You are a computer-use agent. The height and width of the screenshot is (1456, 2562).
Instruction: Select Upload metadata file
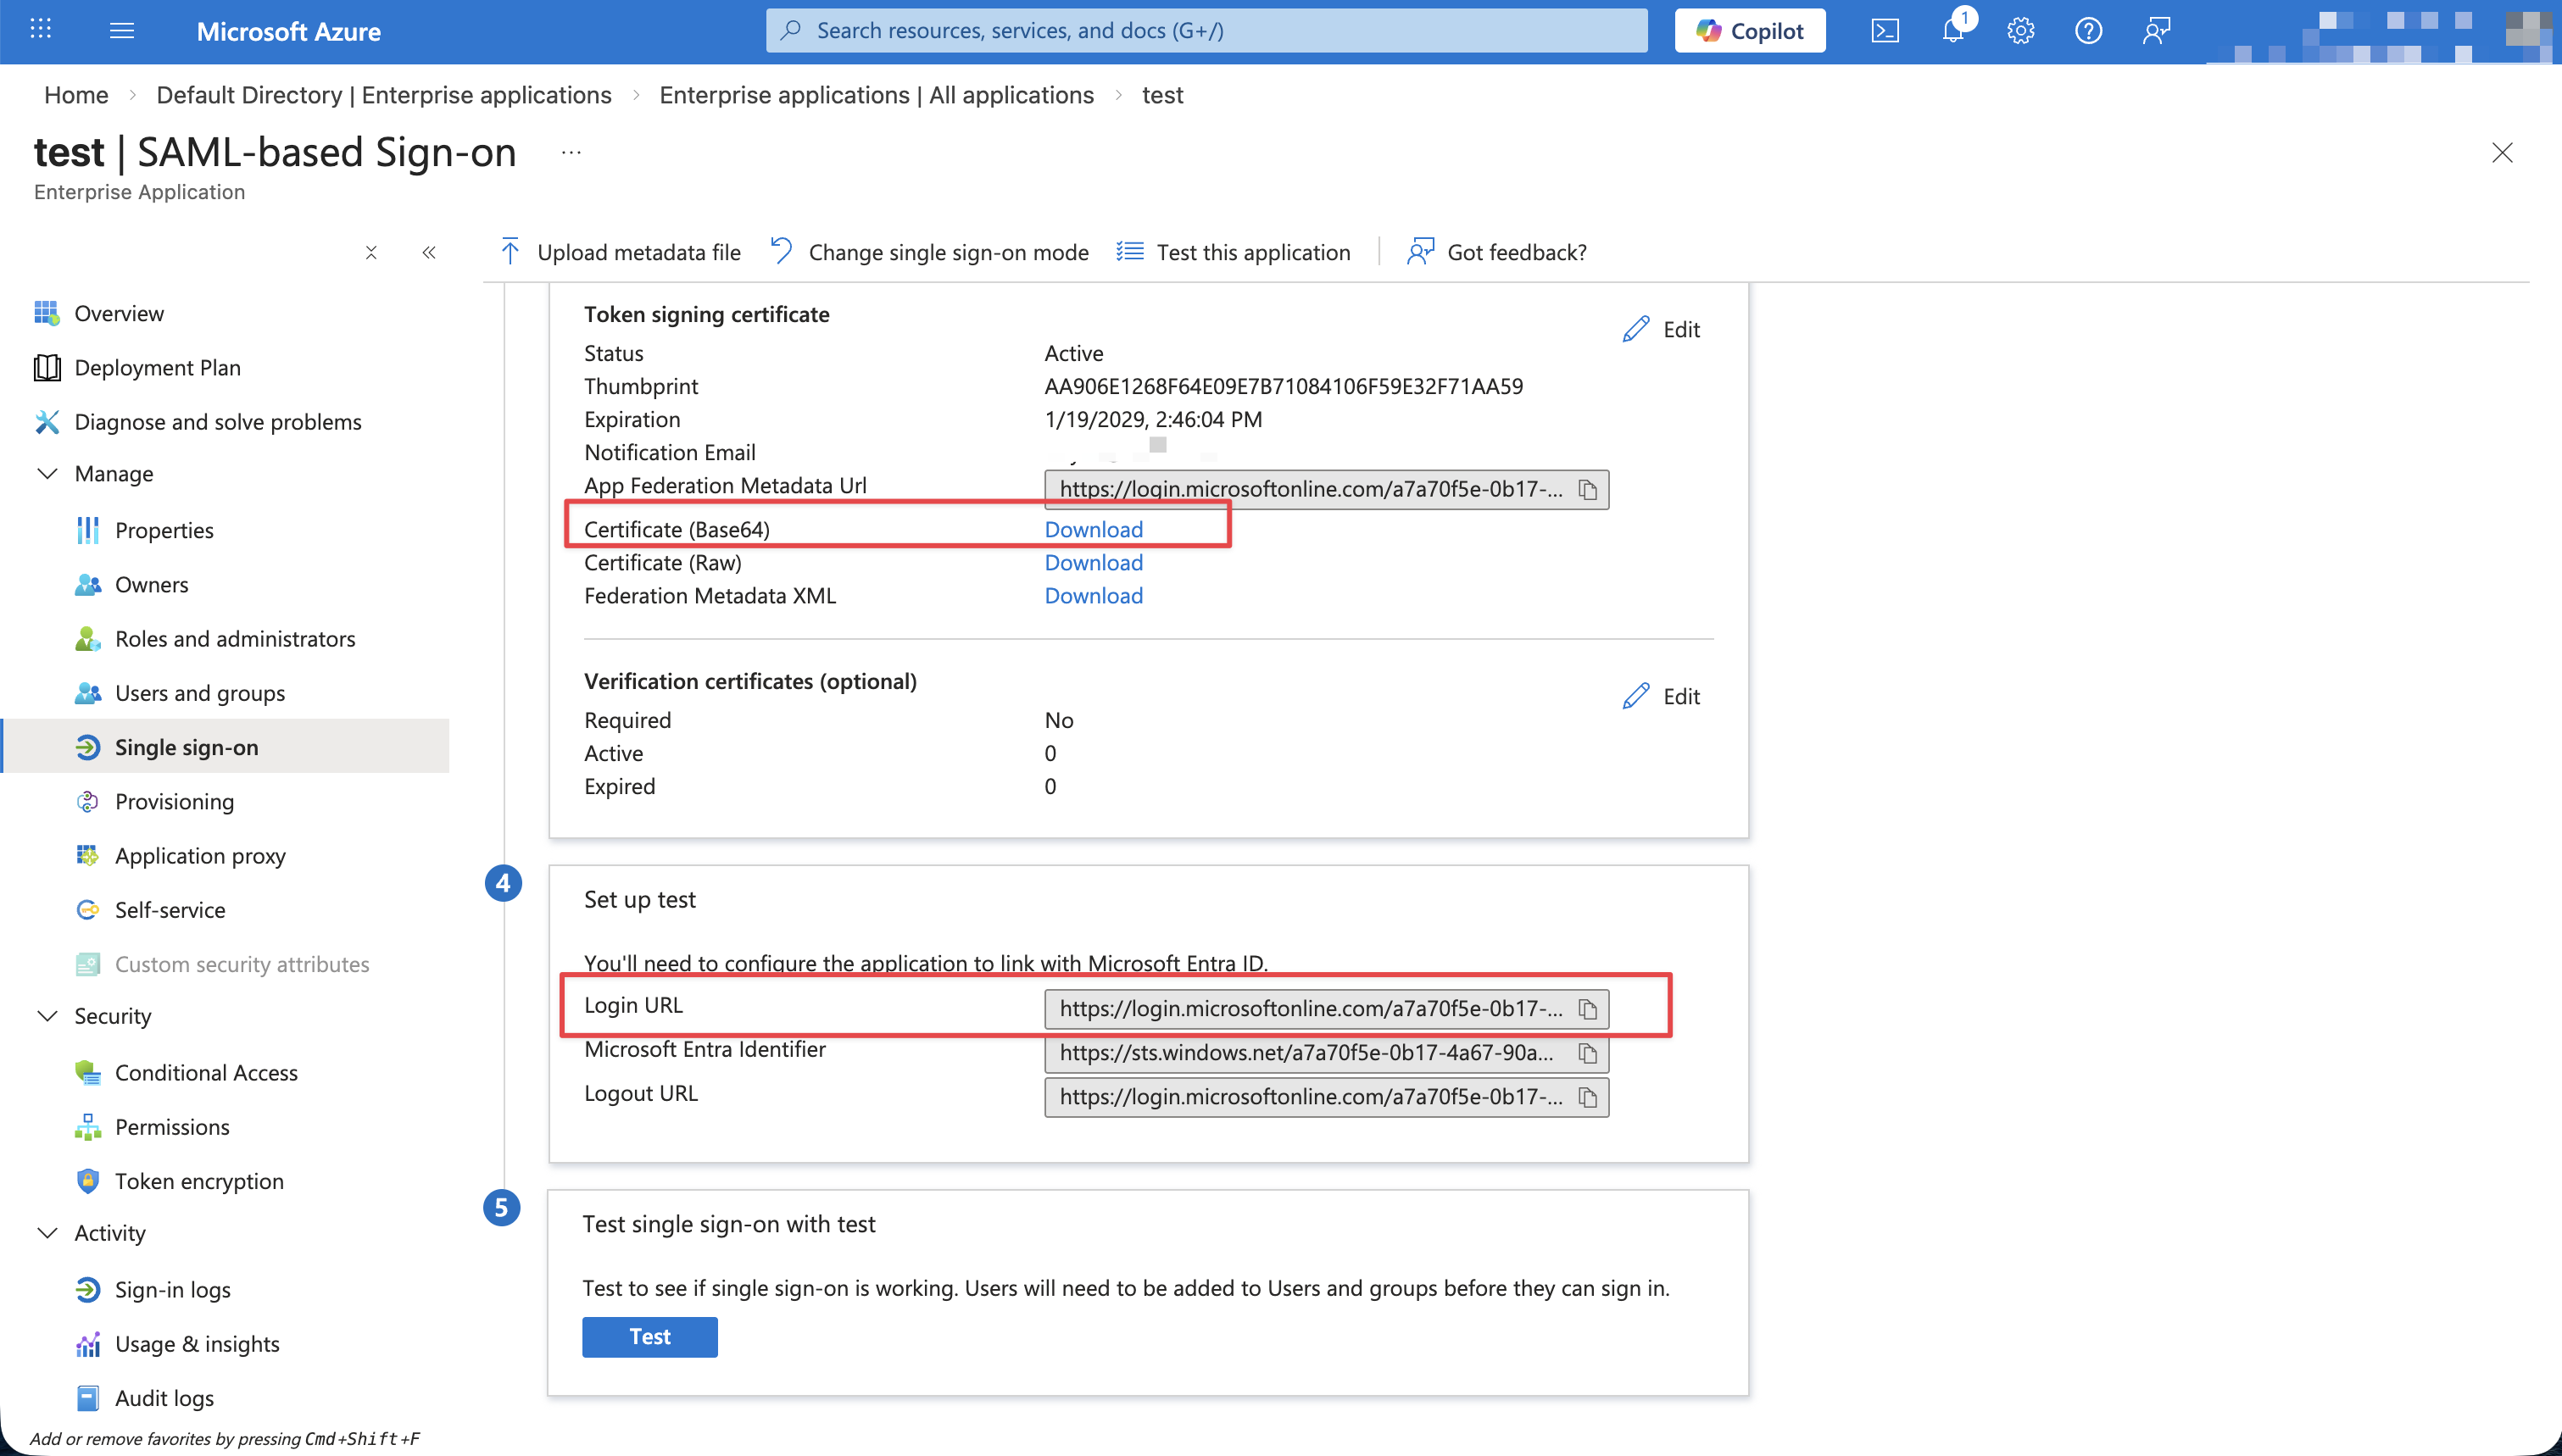point(637,251)
